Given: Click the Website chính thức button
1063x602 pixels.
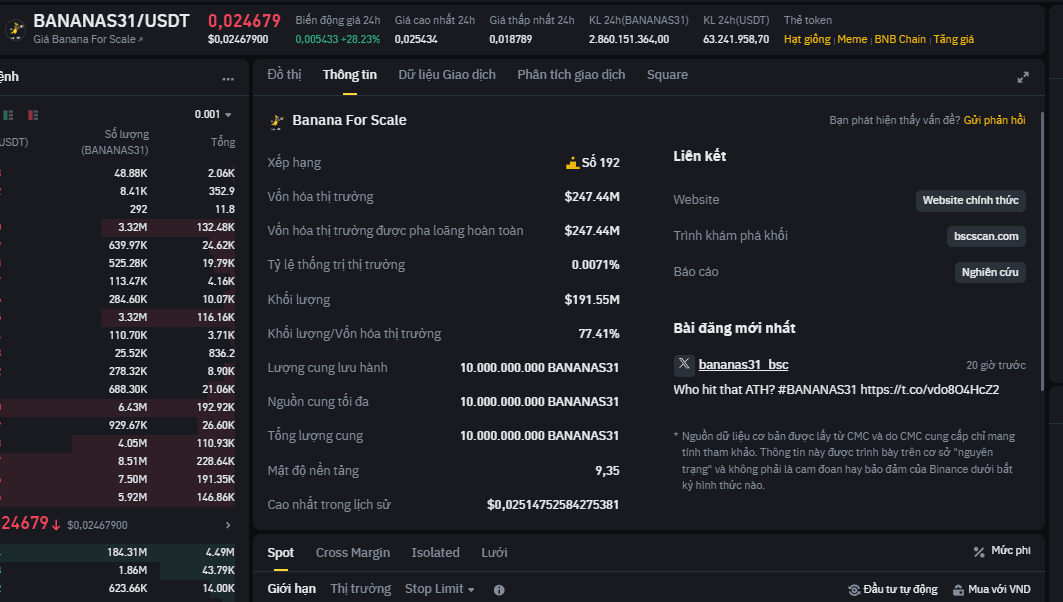Looking at the screenshot, I should [x=970, y=200].
